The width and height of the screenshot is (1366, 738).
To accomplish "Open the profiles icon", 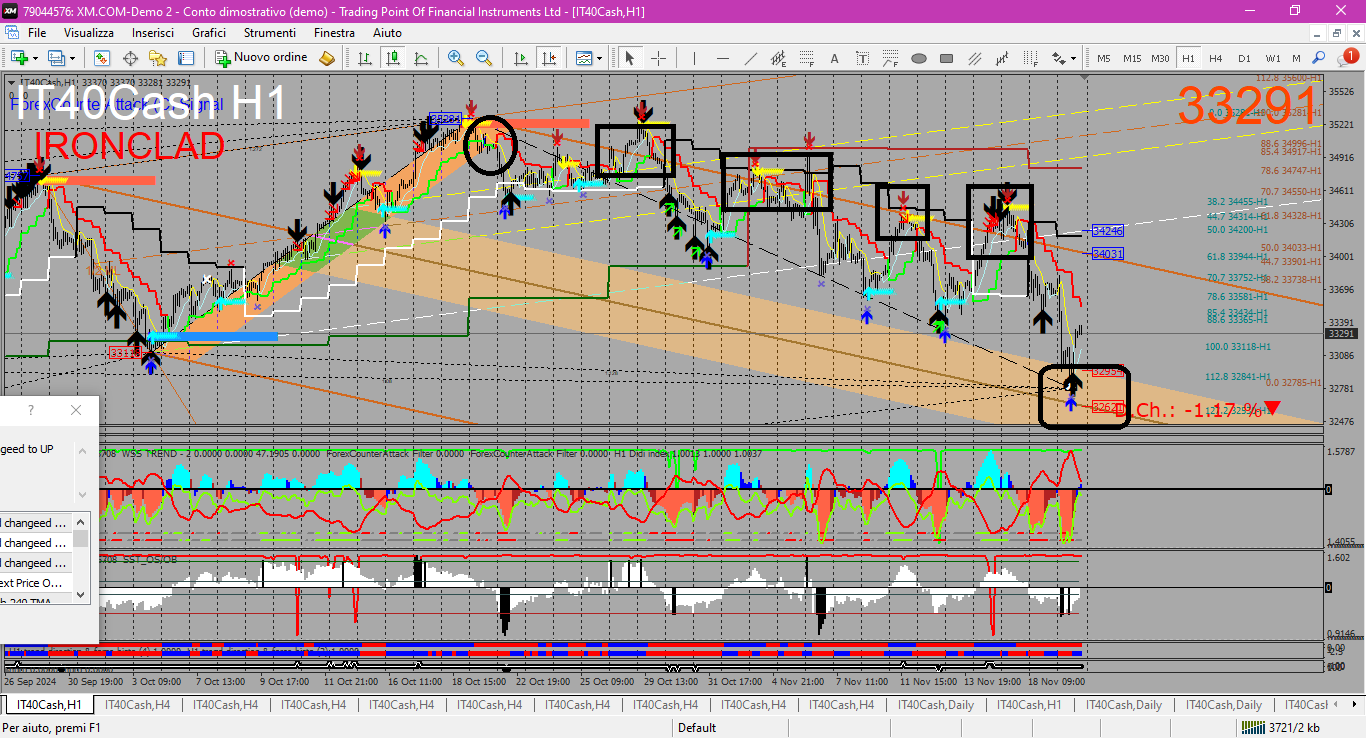I will pos(57,58).
